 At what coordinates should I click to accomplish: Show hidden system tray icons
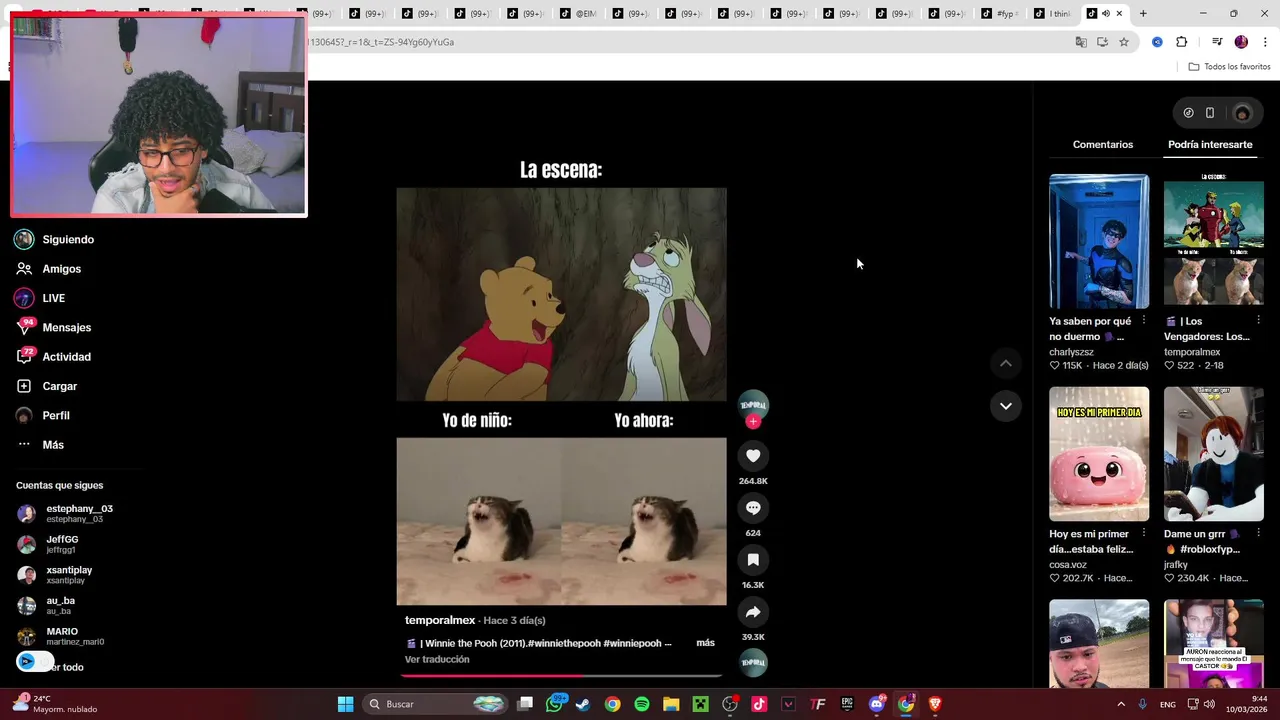pos(1120,704)
